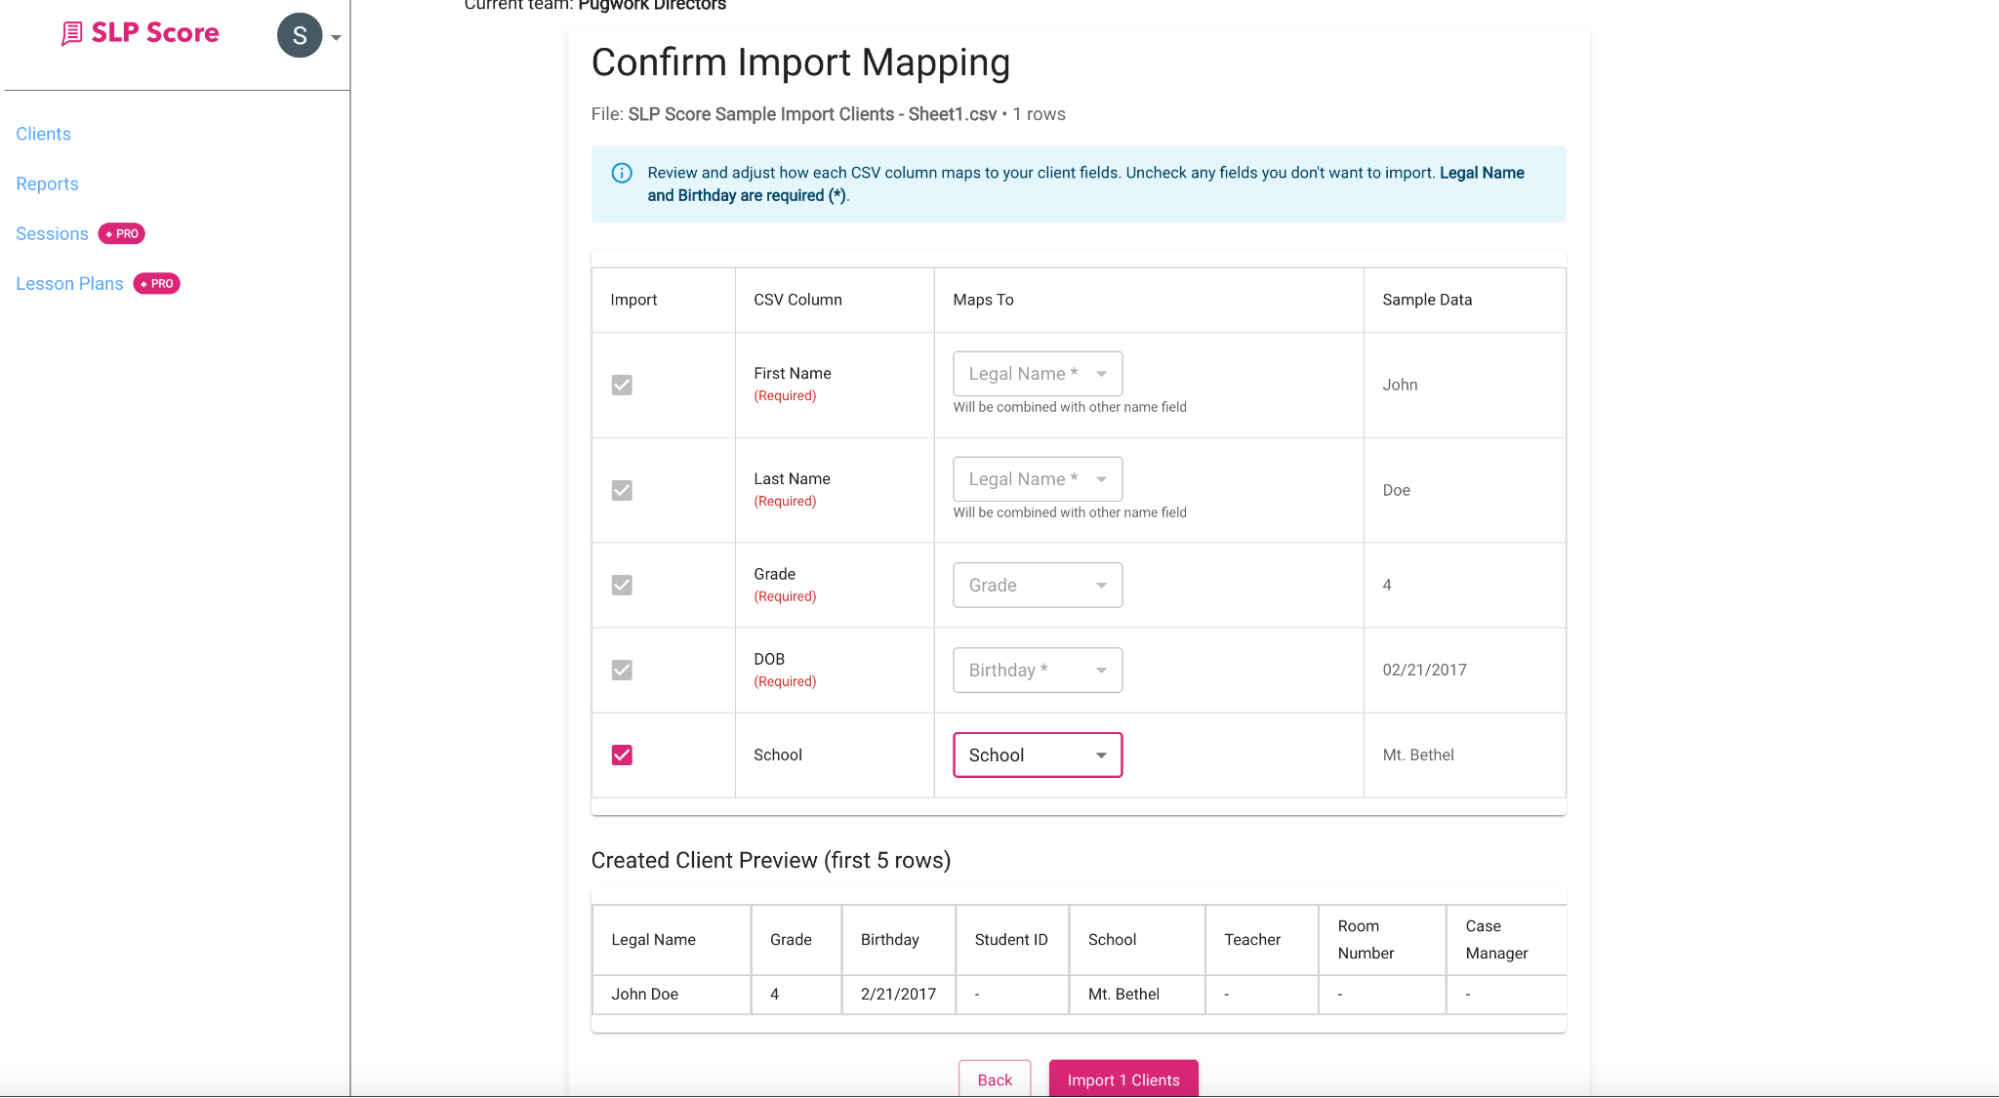Image resolution: width=1999 pixels, height=1098 pixels.
Task: Toggle the DOB import checkbox
Action: coord(621,670)
